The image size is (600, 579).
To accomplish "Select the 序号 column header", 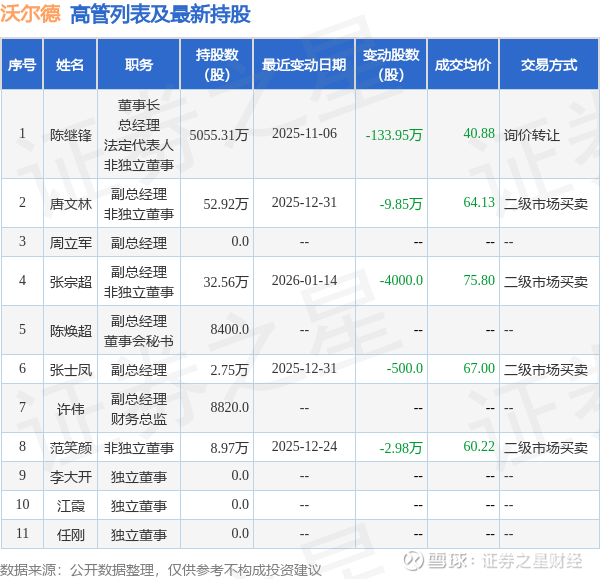I will [22, 64].
